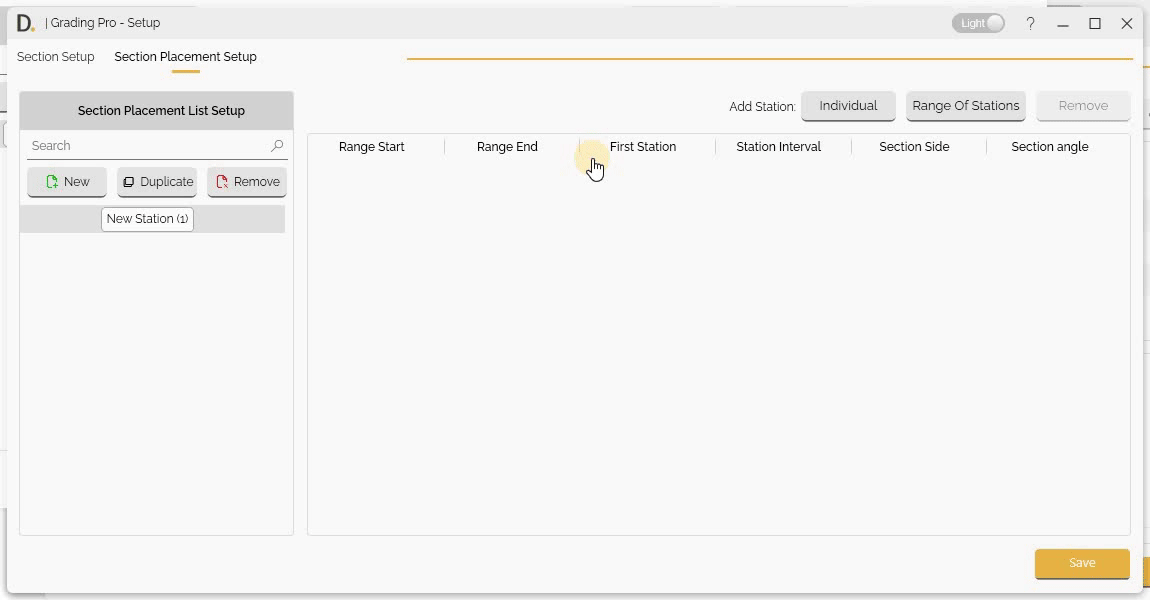Click the First Station column header
This screenshot has width=1150, height=600.
tap(643, 147)
